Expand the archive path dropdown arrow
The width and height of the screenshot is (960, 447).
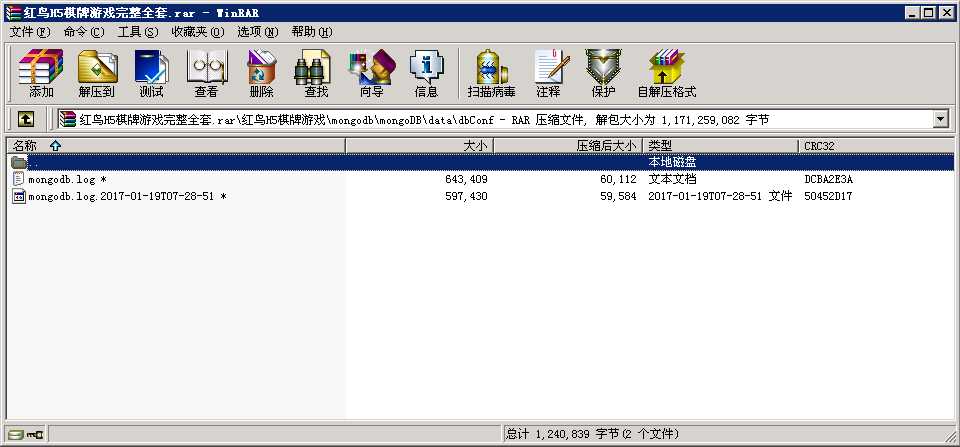940,120
